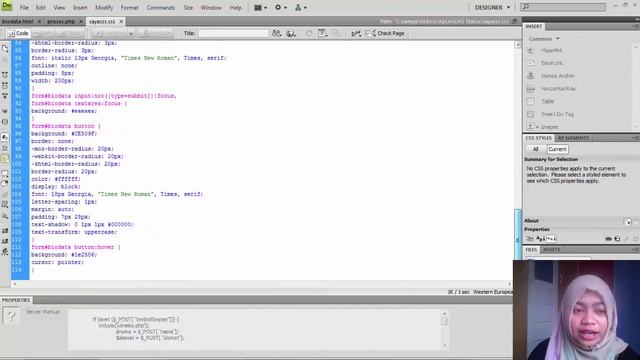Click the Select Parent Tag icon
640x360 pixels.
click(x=5, y=111)
